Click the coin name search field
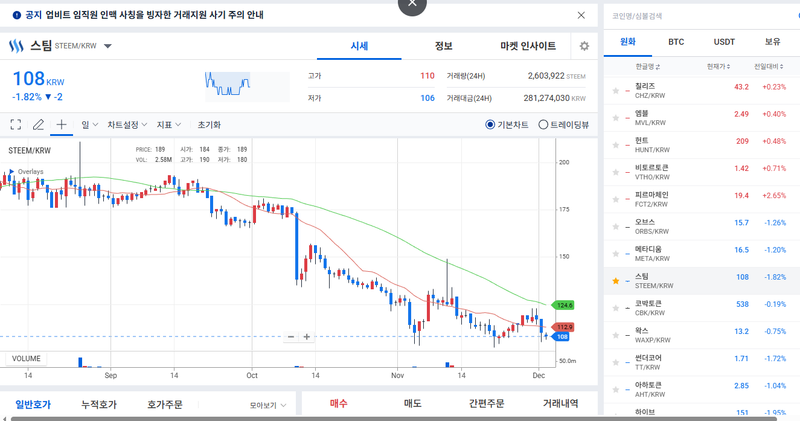This screenshot has height=421, width=800. coord(700,15)
